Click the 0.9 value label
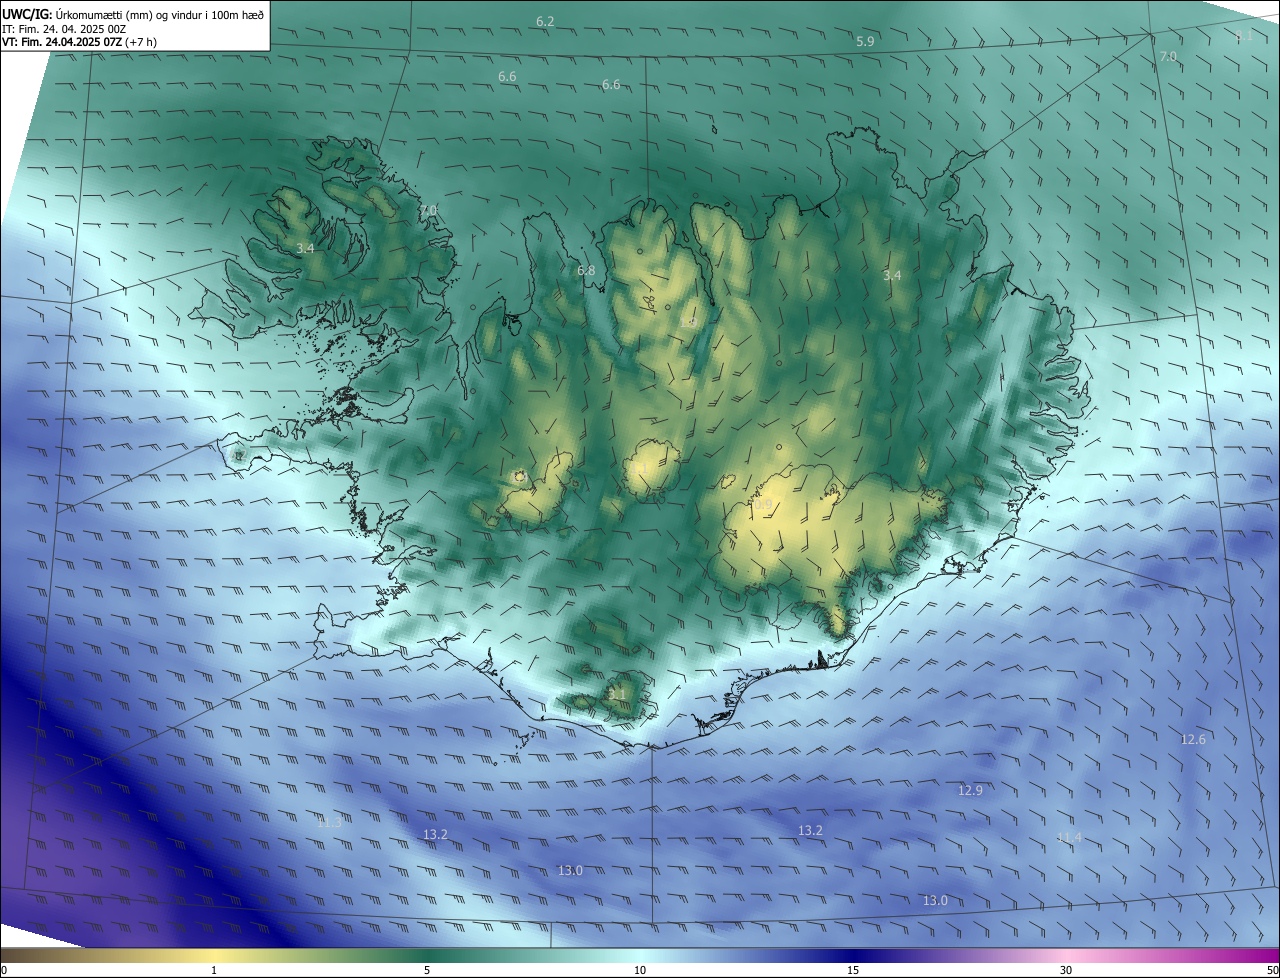 tap(764, 506)
